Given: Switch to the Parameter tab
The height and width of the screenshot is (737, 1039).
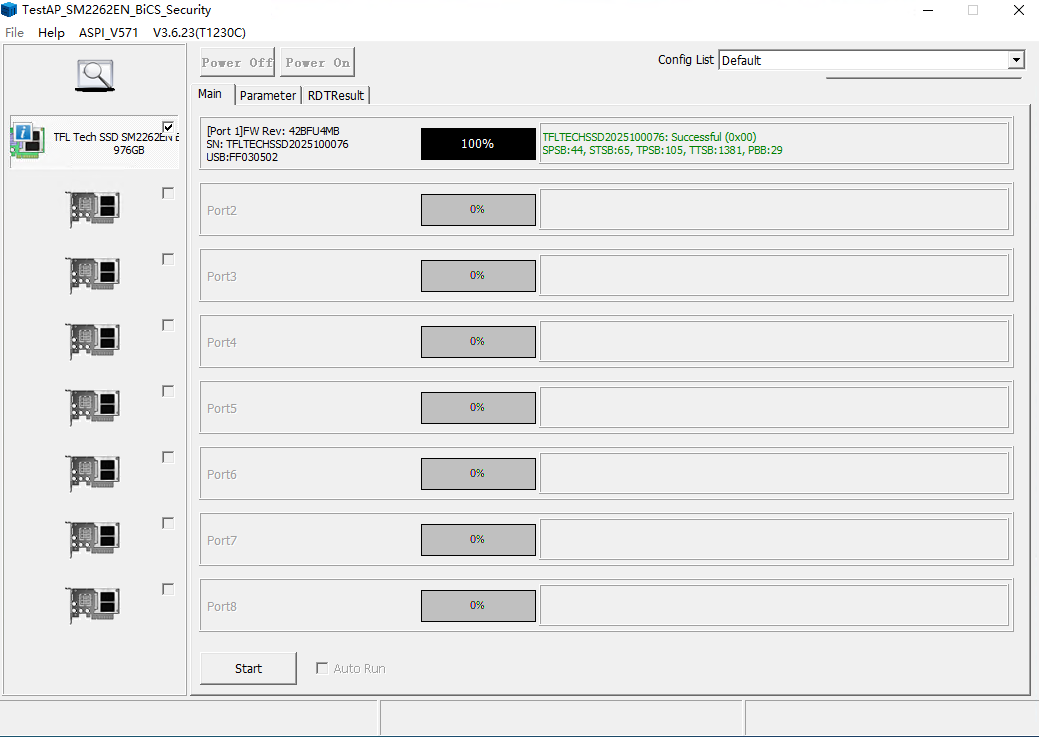Looking at the screenshot, I should click(x=267, y=95).
